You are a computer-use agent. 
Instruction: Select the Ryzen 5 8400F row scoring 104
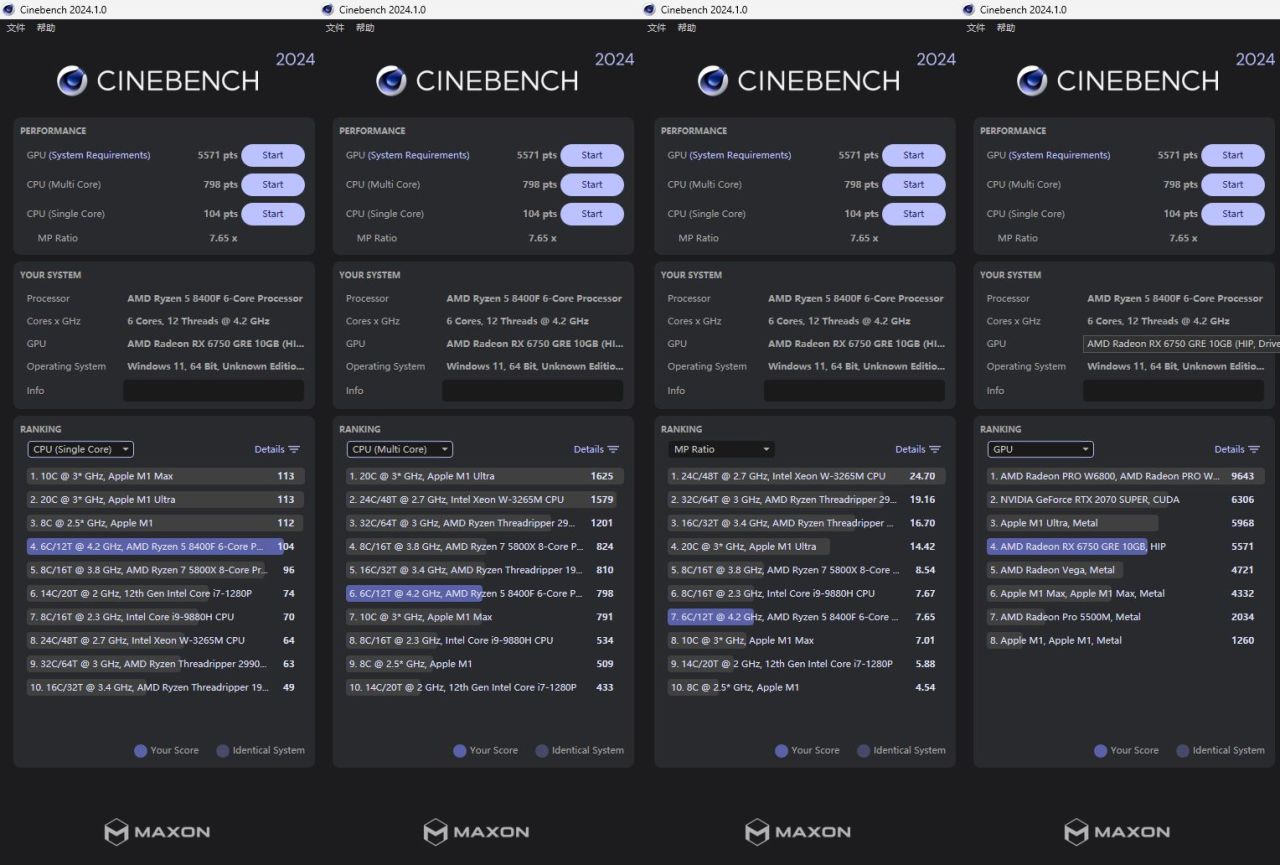(x=165, y=547)
